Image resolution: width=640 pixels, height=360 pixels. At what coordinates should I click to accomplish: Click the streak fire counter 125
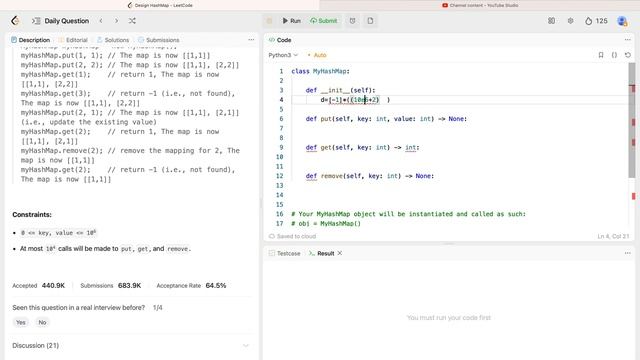point(596,21)
